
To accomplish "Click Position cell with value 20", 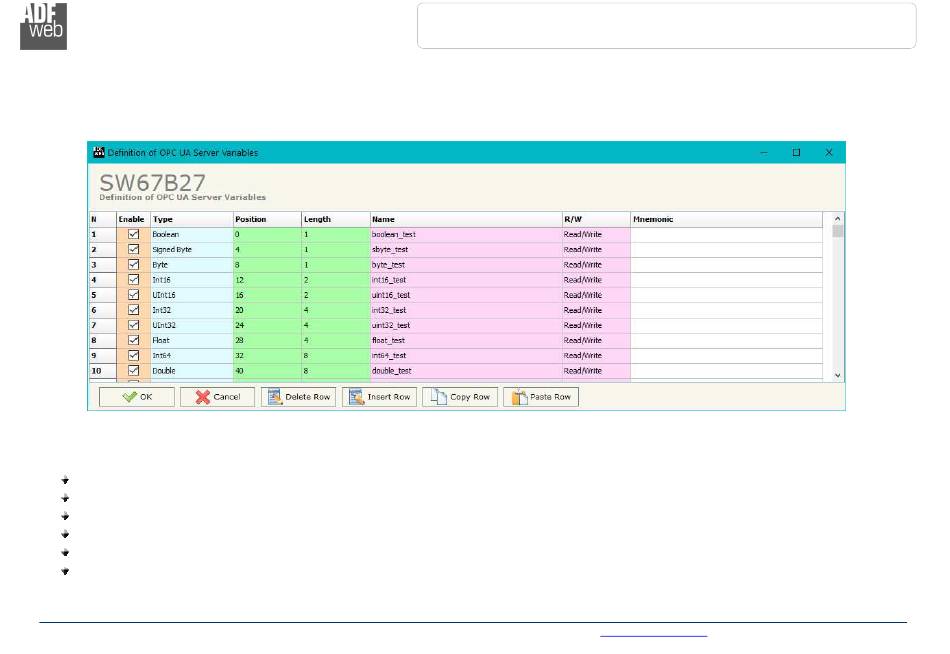I will 266,310.
